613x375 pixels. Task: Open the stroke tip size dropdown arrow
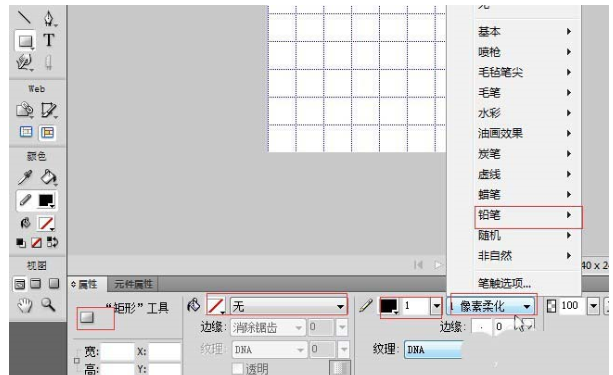[x=436, y=306]
